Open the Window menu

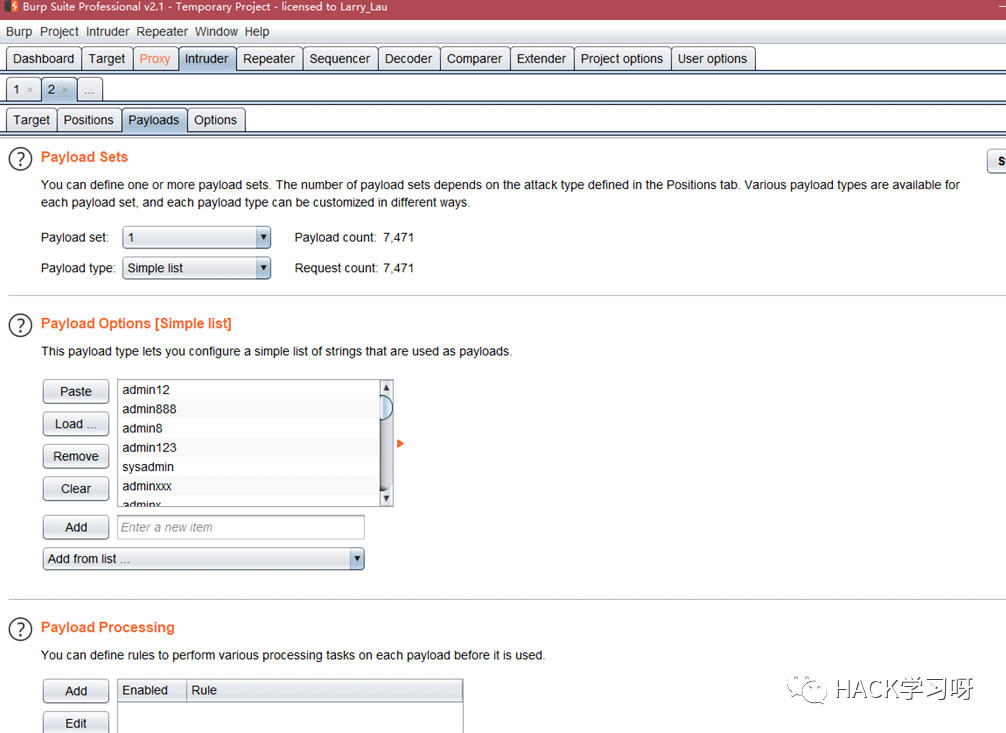click(x=216, y=31)
